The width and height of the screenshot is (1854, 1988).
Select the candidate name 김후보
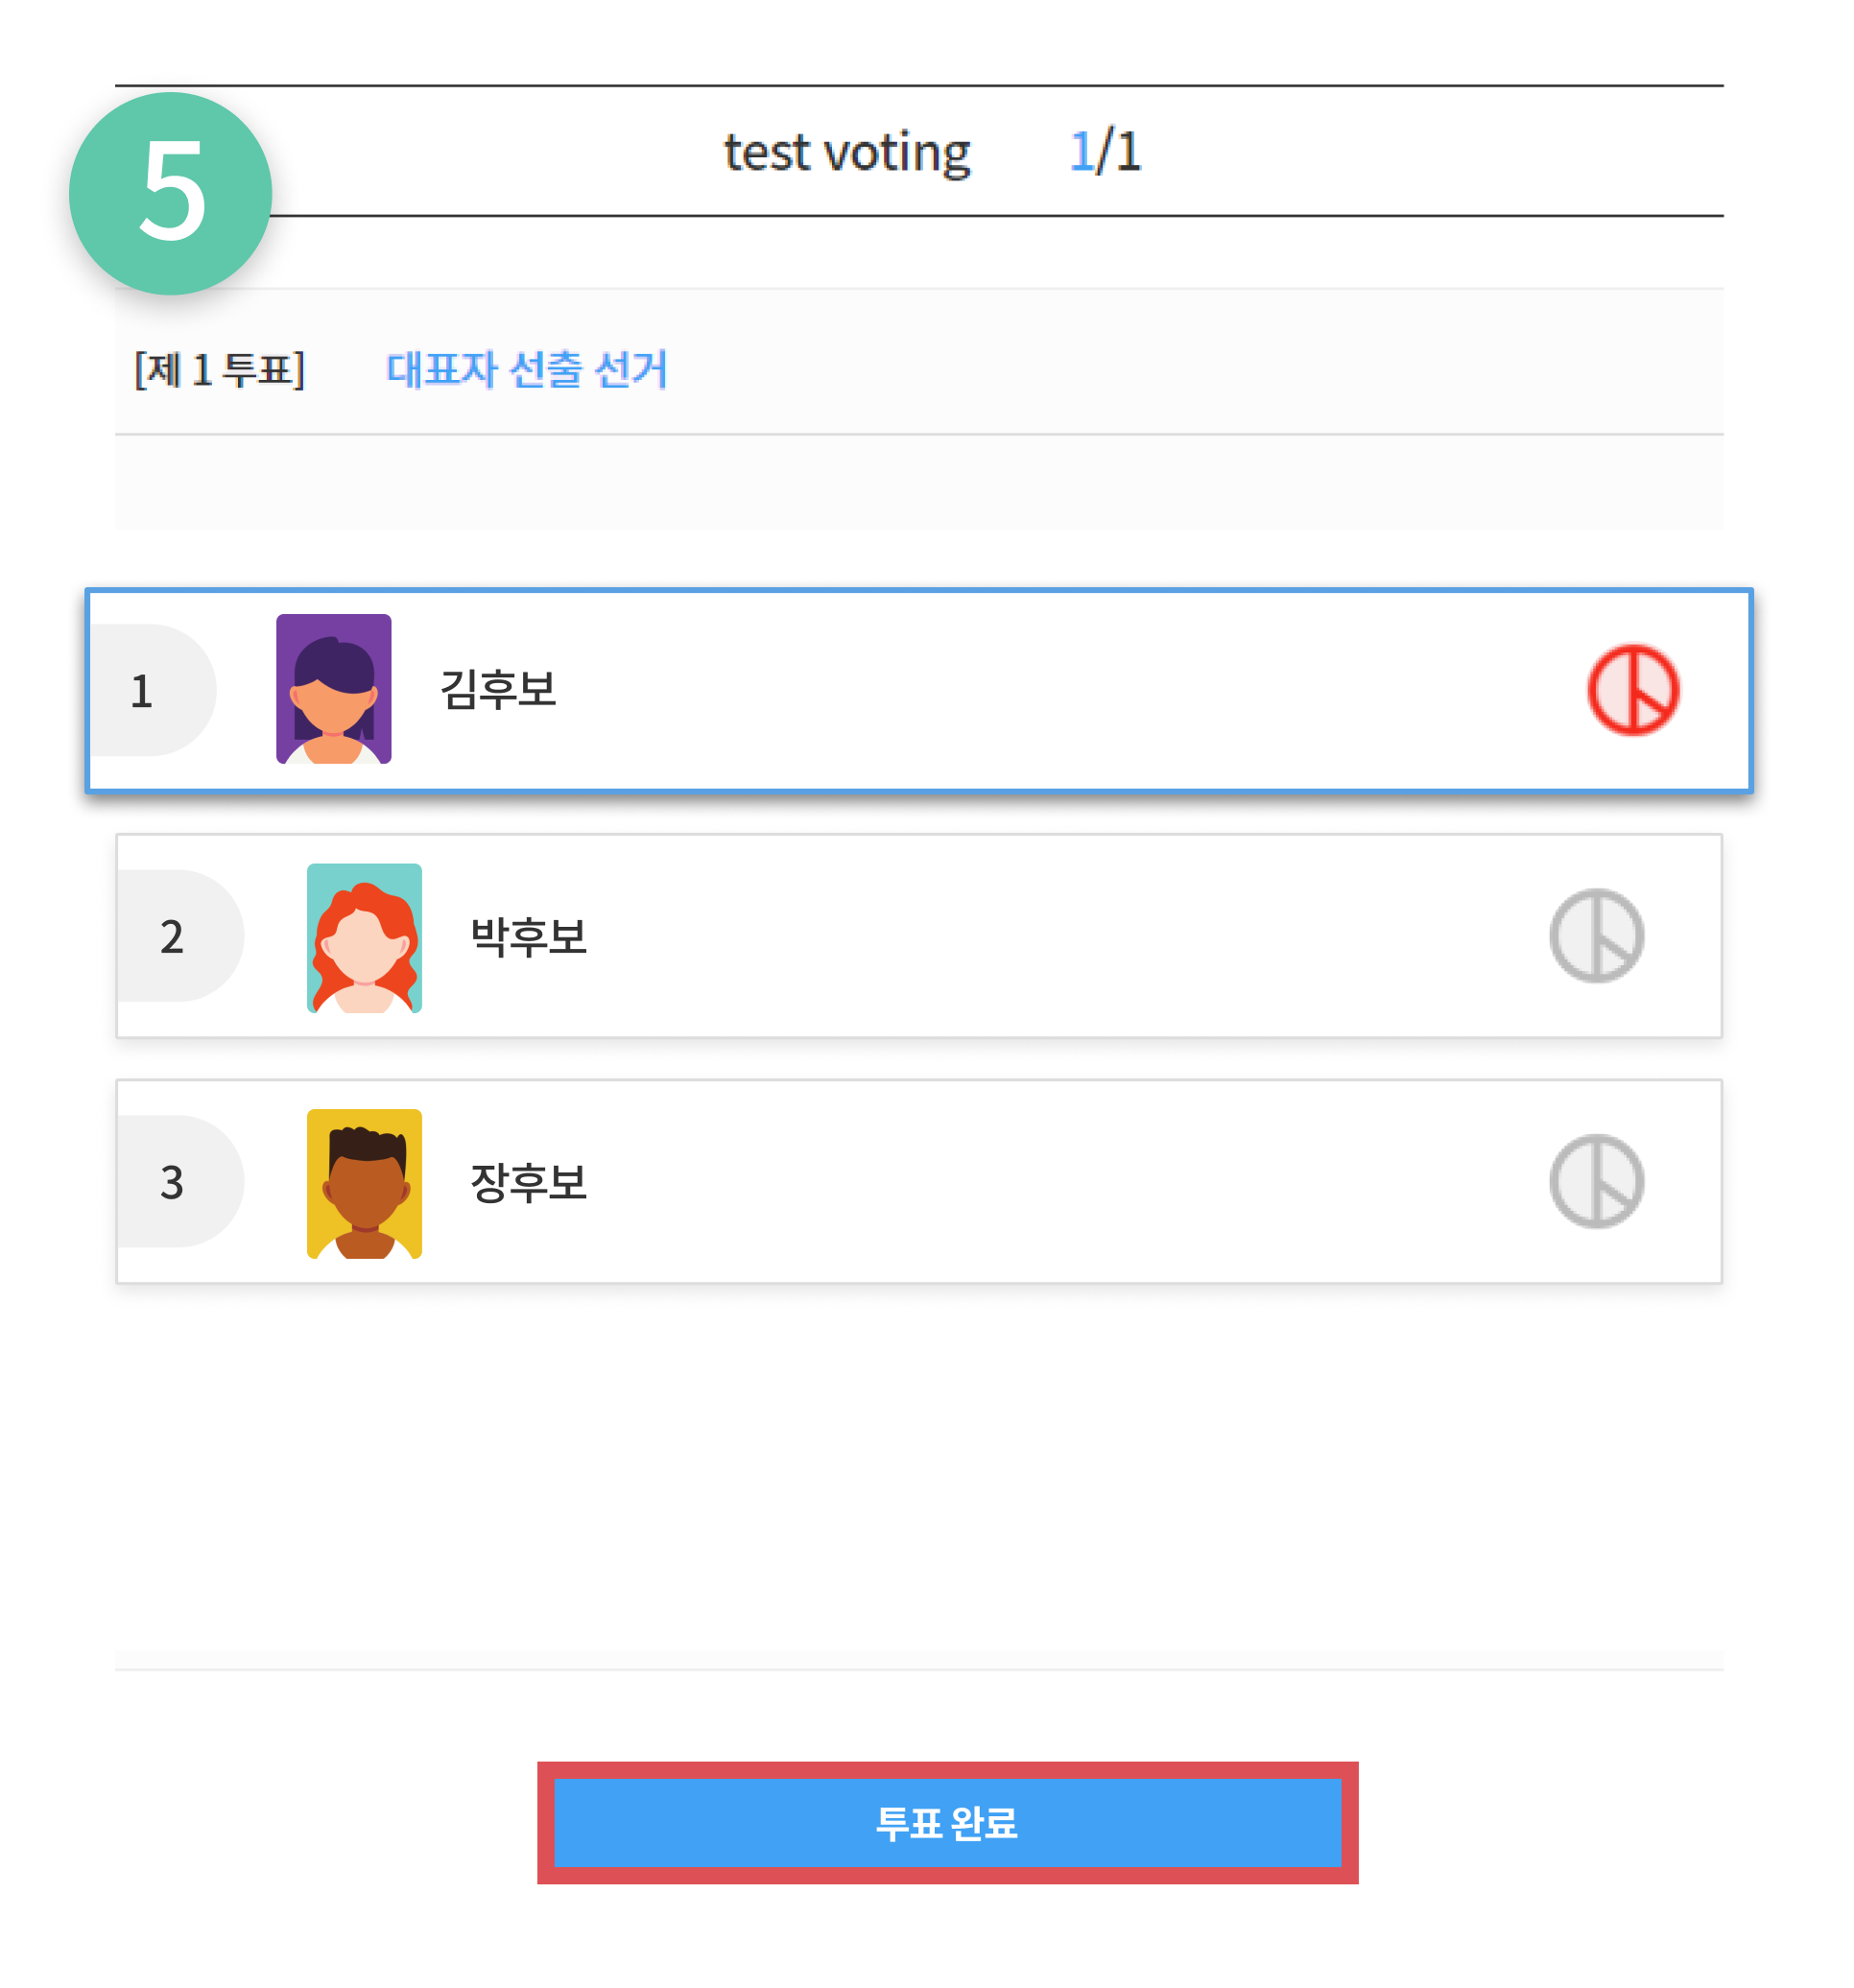(x=498, y=690)
